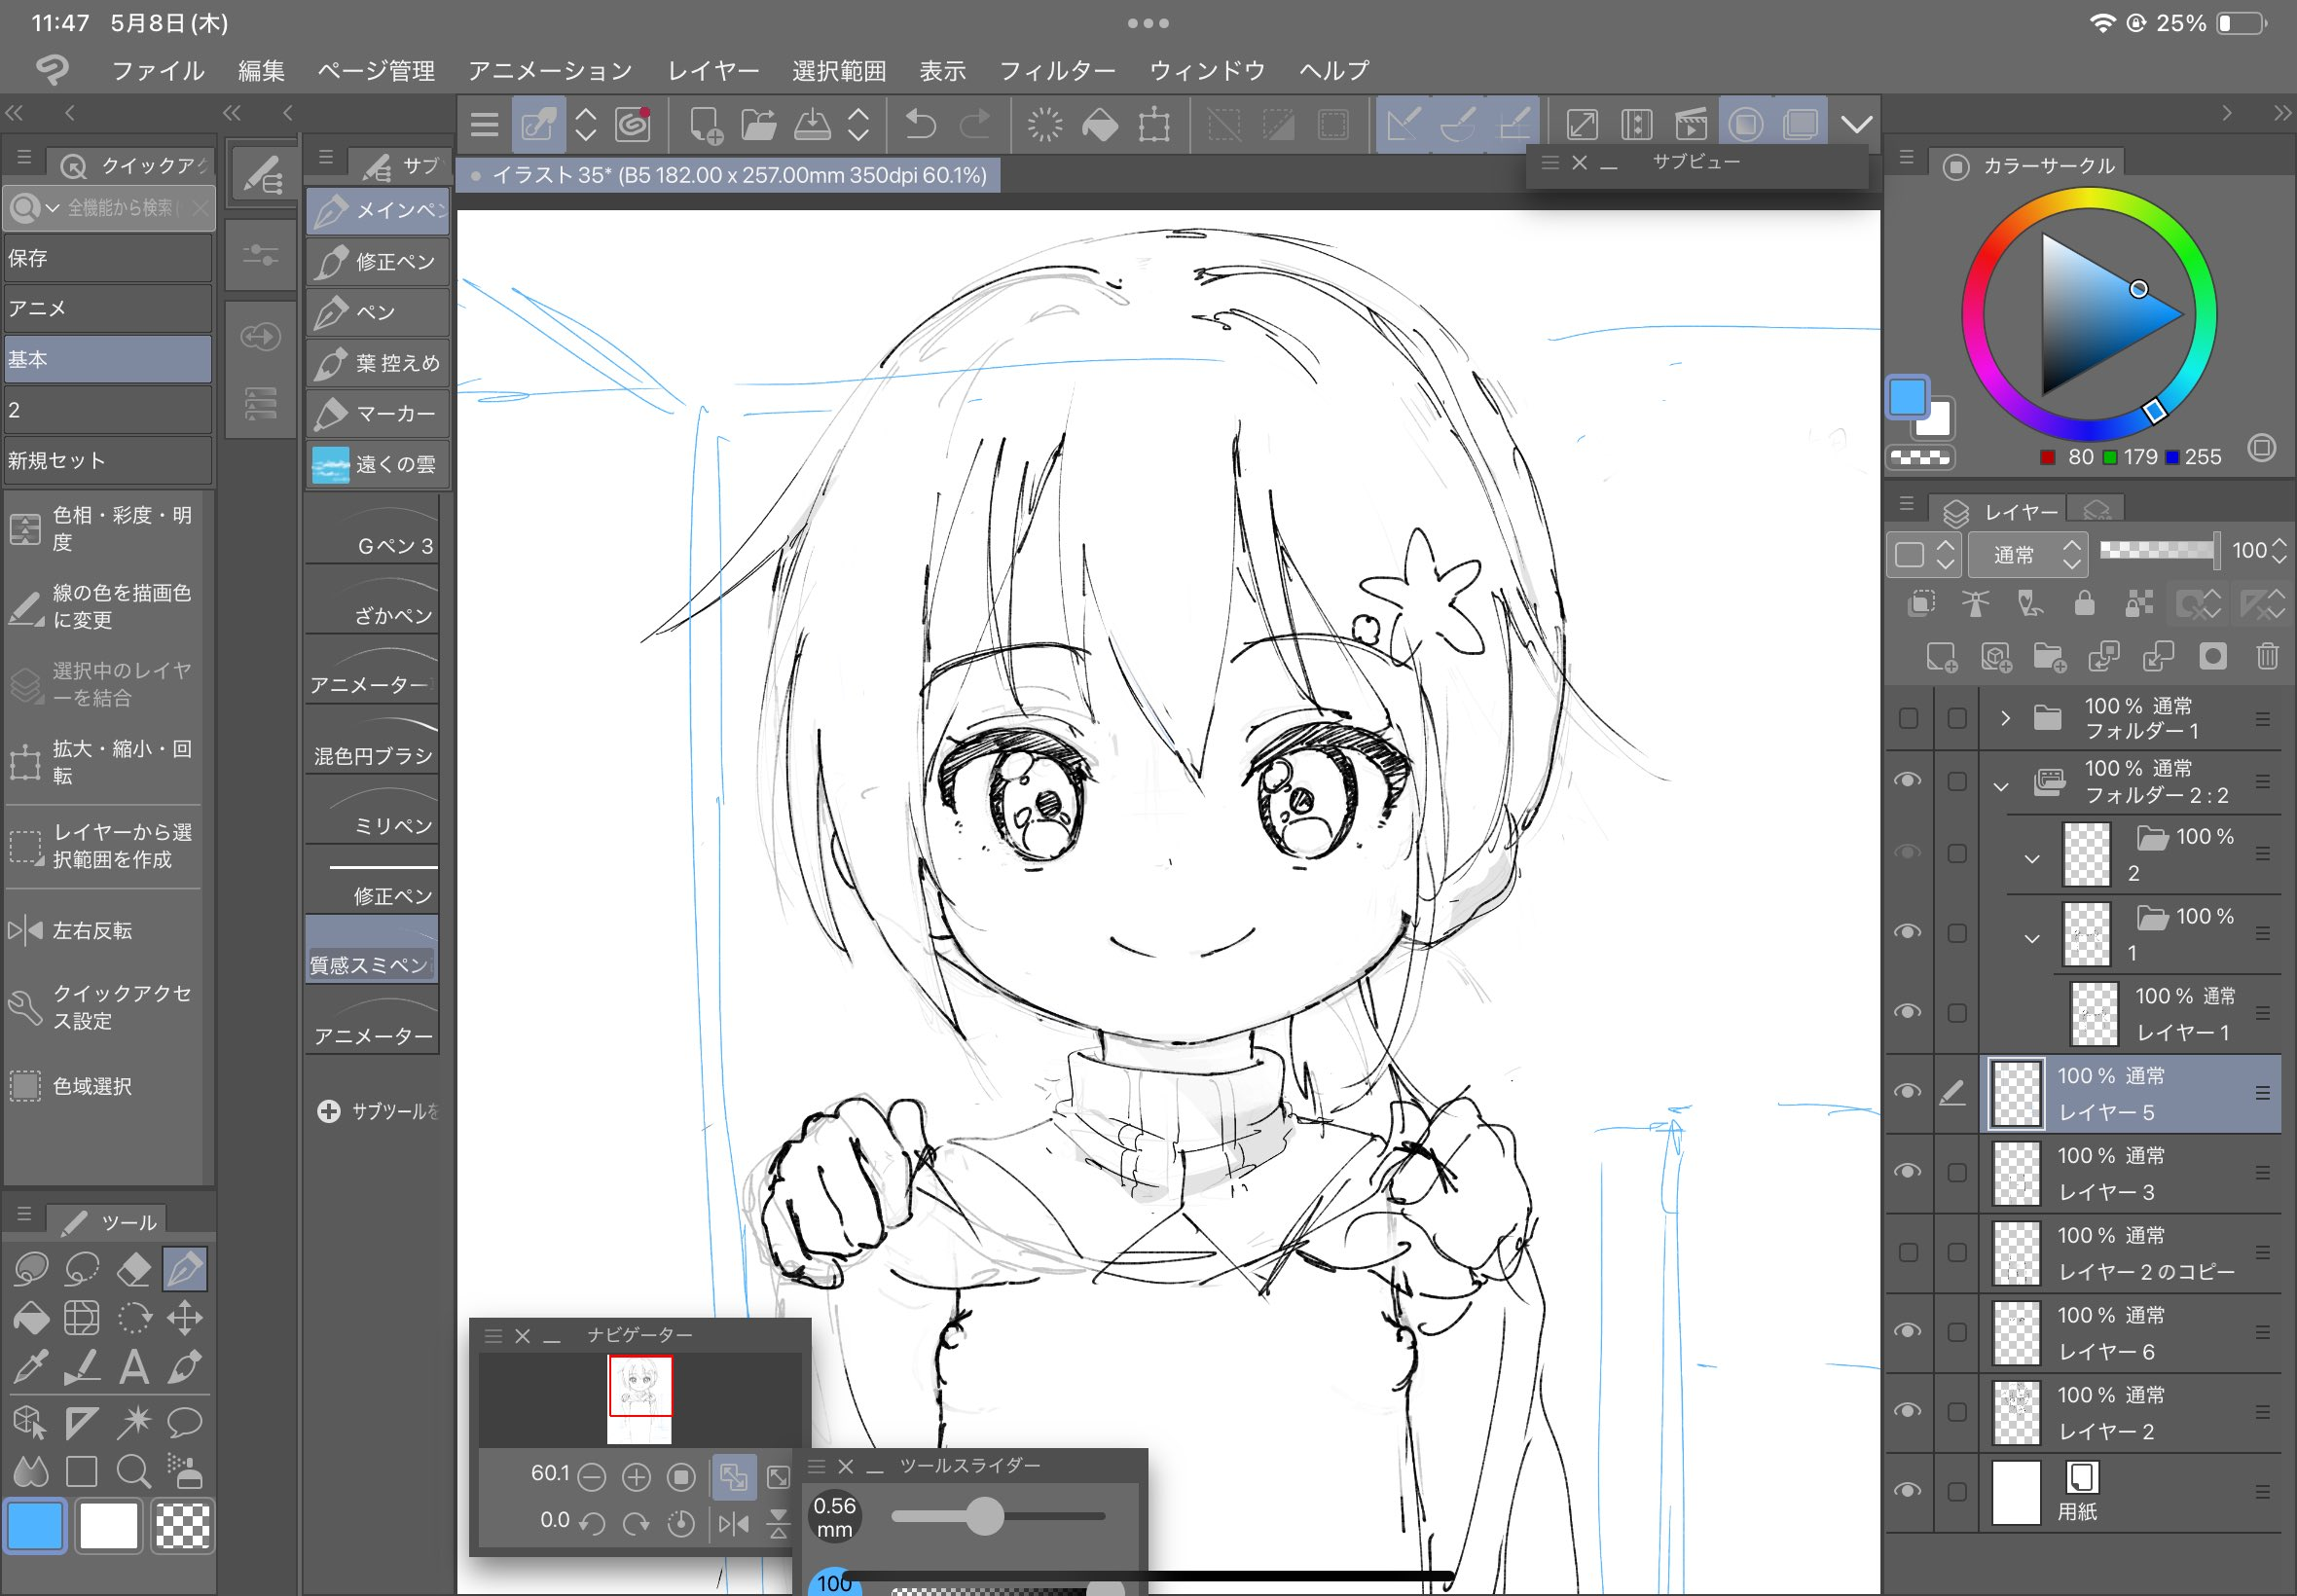Click the brush size slider handle
The image size is (2297, 1596).
[x=984, y=1516]
